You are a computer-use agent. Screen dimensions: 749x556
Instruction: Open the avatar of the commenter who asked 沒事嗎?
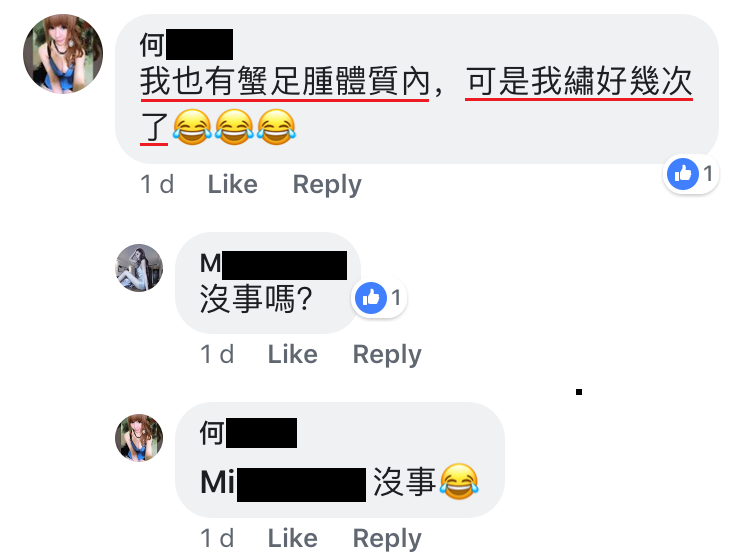[x=139, y=267]
